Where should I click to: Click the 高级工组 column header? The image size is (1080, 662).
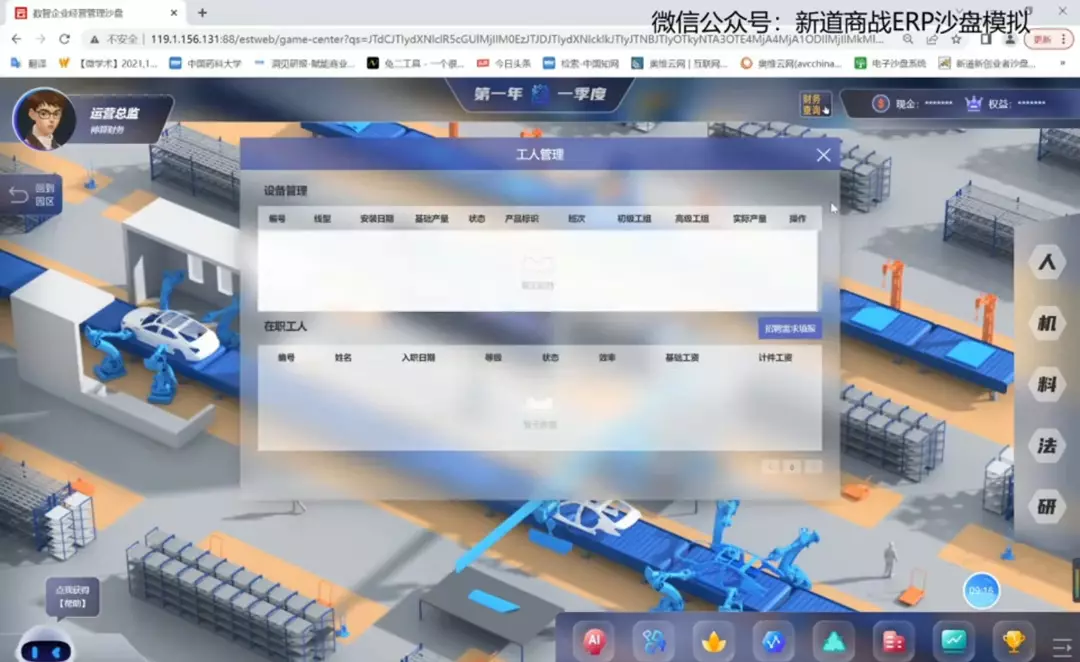point(692,218)
